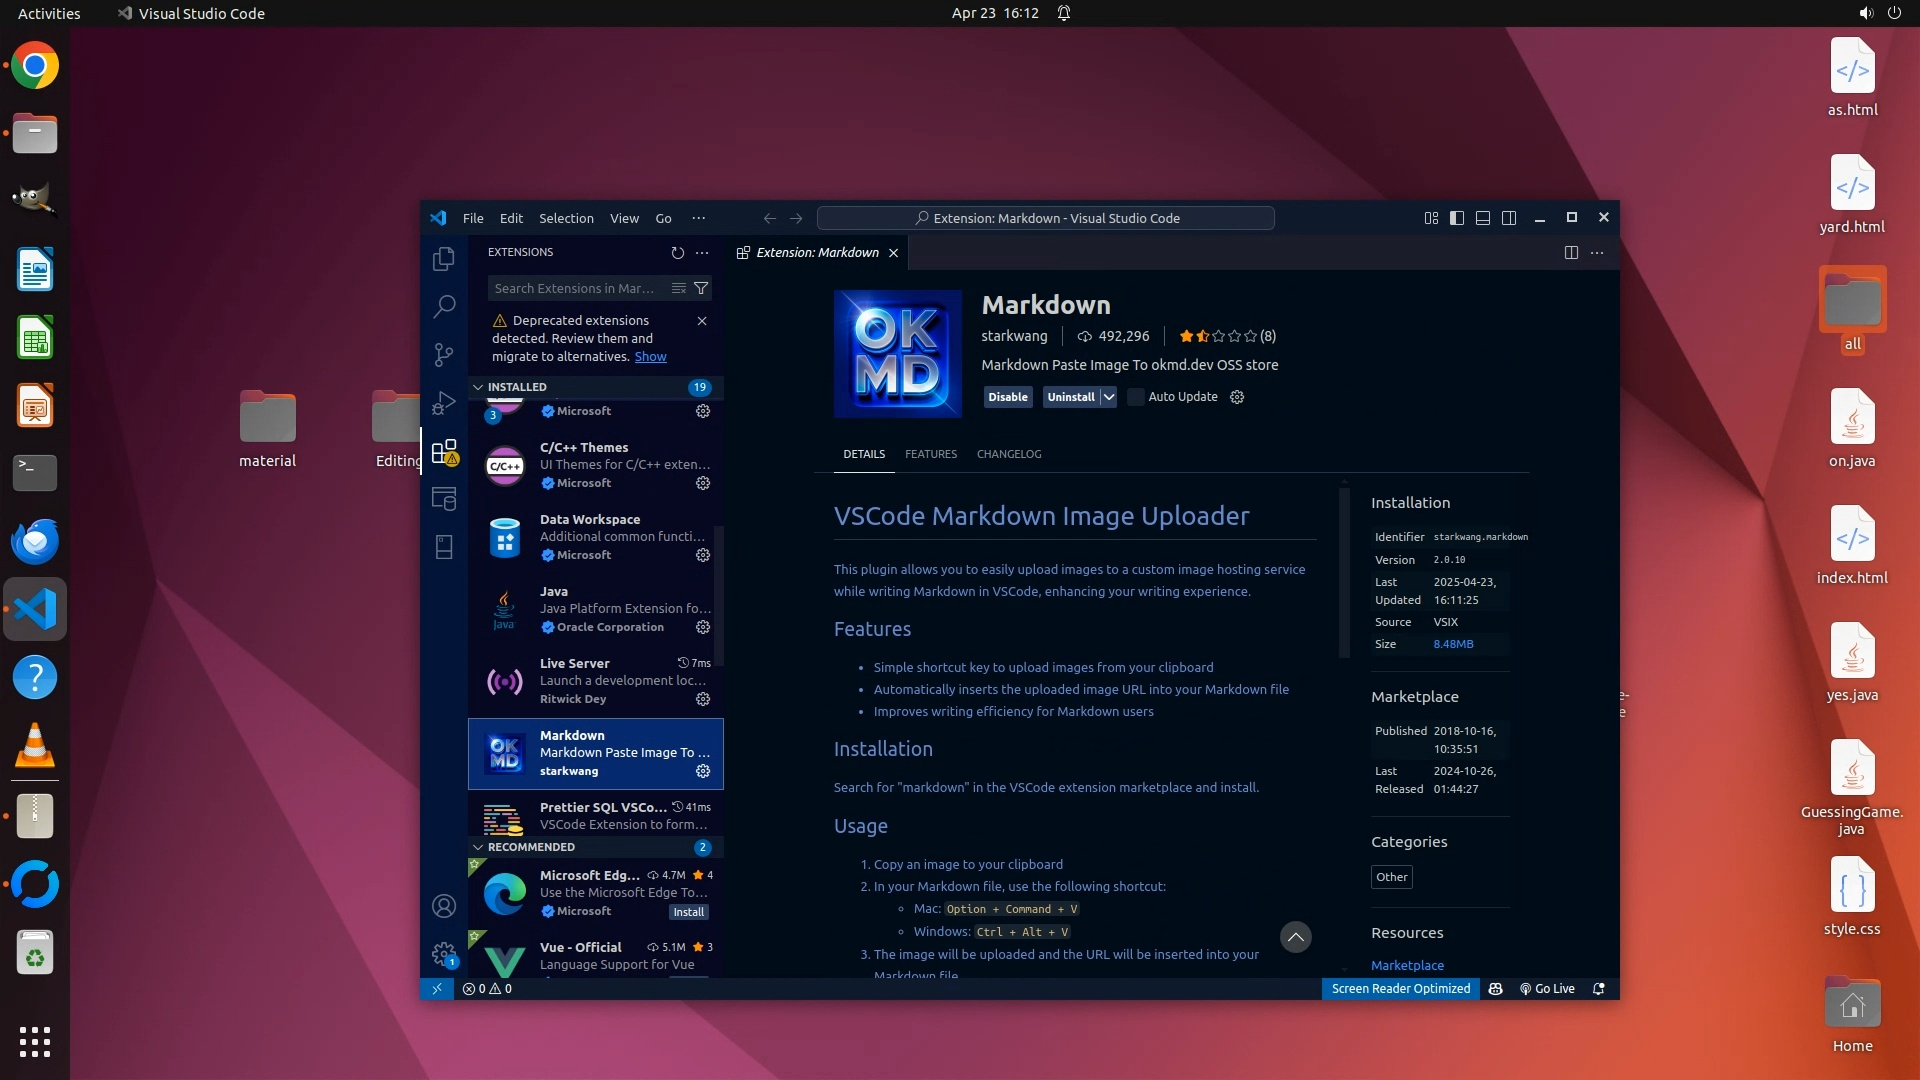Click the filter extensions funnel icon

[701, 288]
